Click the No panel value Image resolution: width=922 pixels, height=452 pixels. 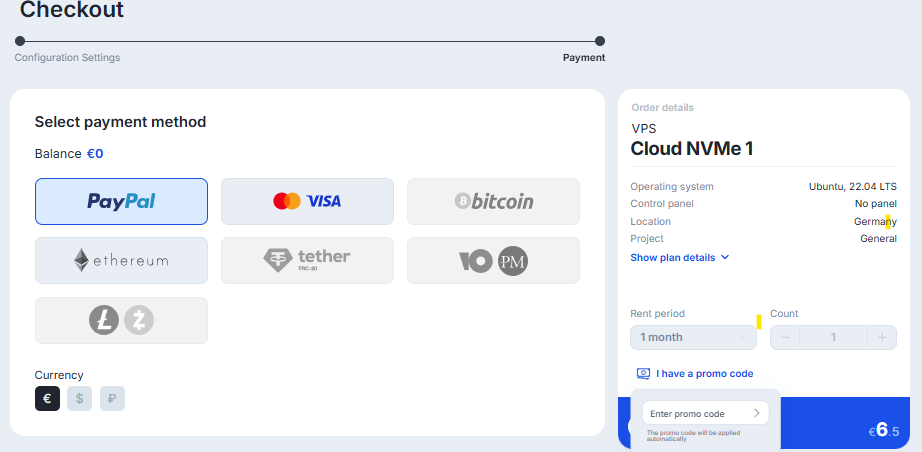click(x=876, y=204)
